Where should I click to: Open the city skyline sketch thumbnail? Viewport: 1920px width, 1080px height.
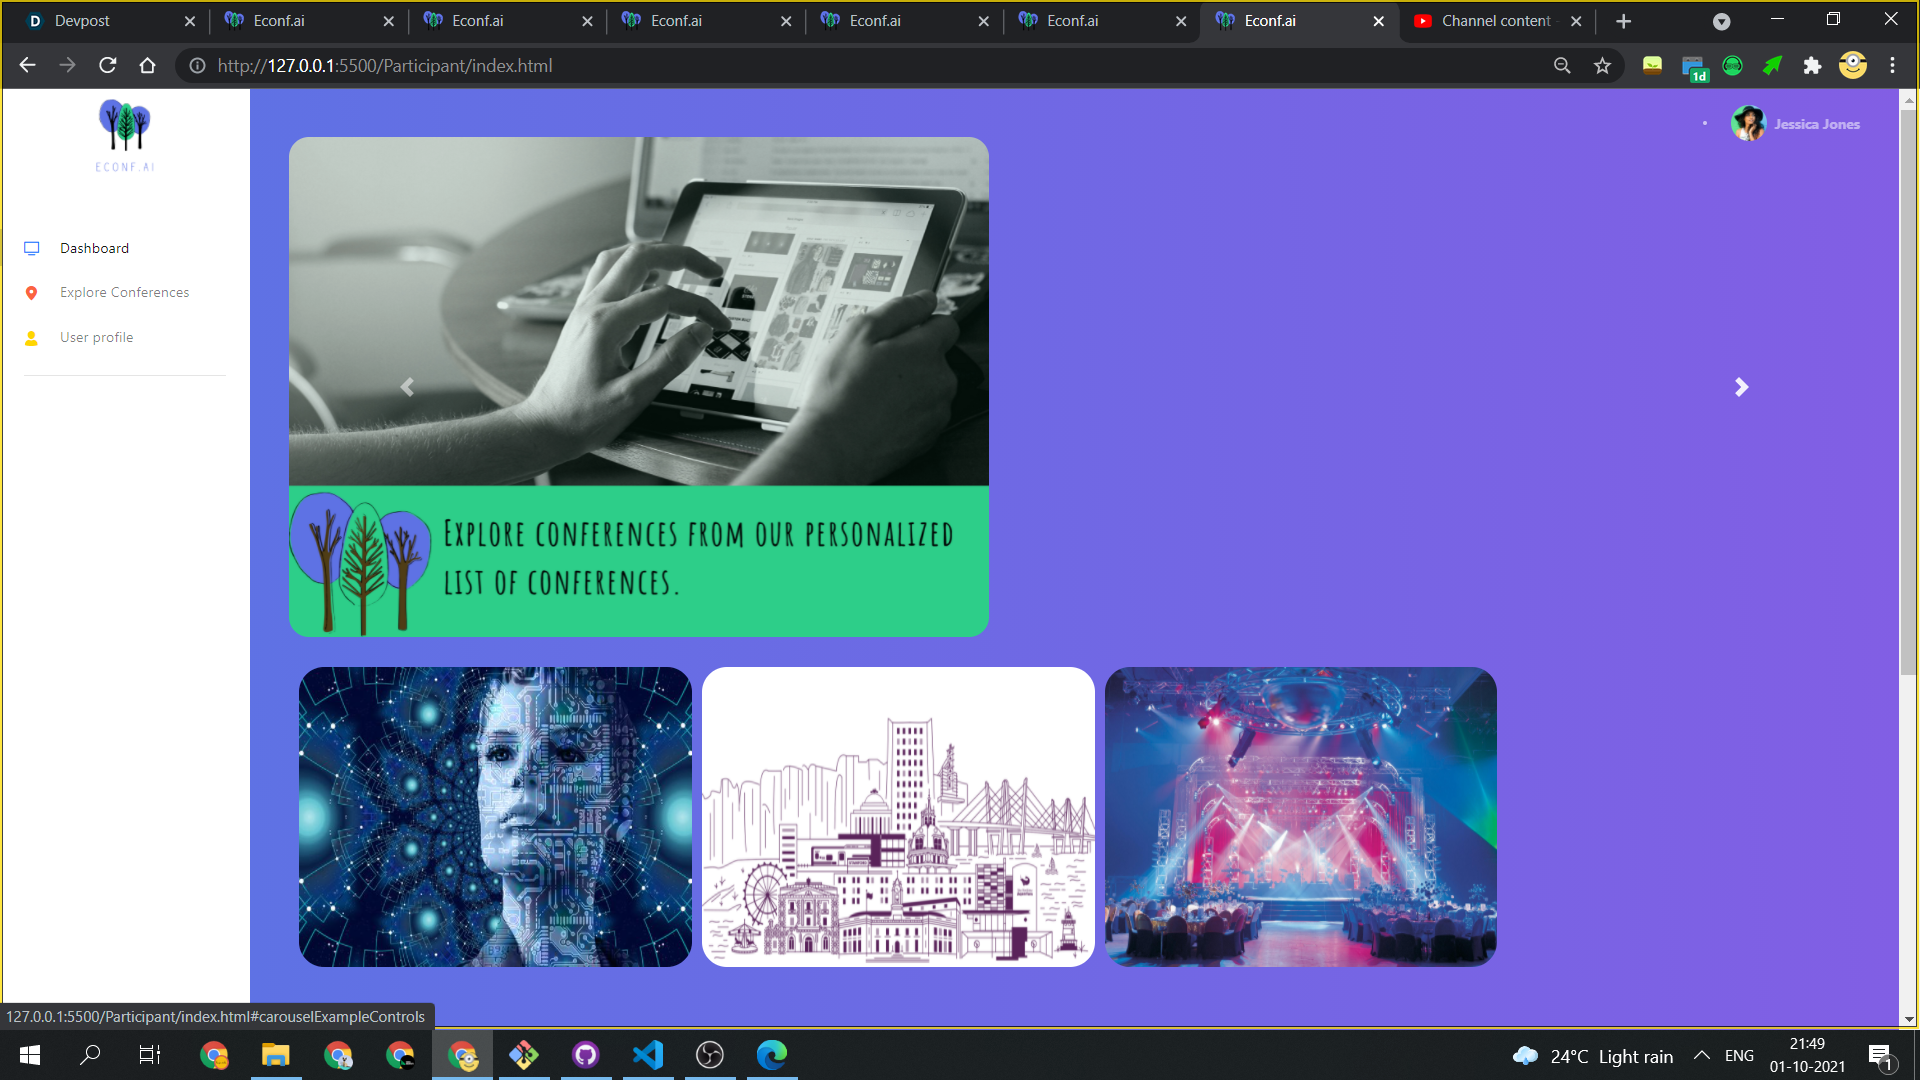coord(898,816)
